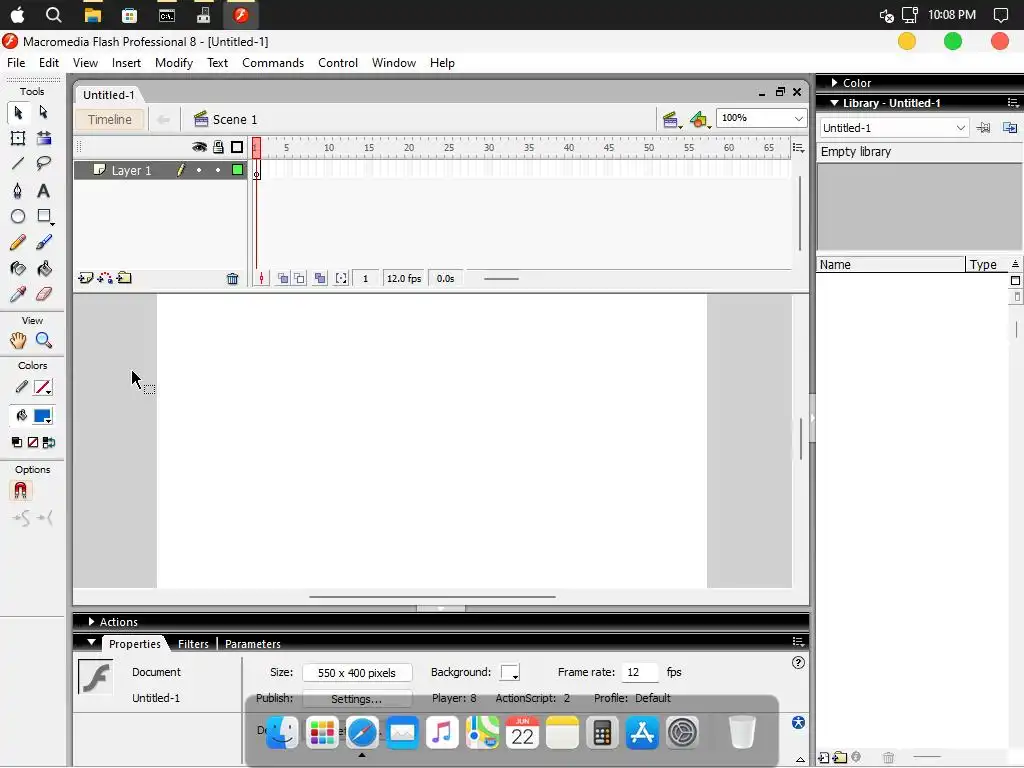Viewport: 1024px width, 768px height.
Task: Toggle Lock All Layers padlock icon
Action: pyautogui.click(x=218, y=147)
